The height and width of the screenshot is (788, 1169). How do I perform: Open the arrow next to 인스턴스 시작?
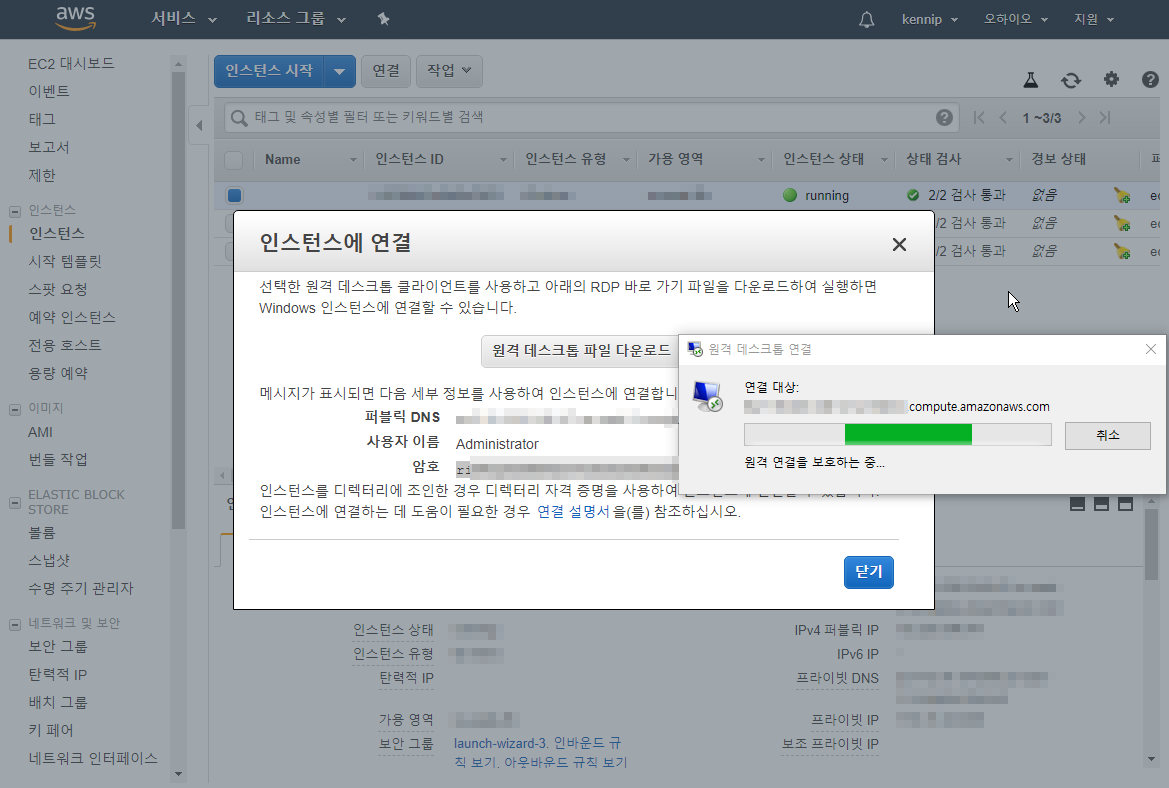[339, 72]
